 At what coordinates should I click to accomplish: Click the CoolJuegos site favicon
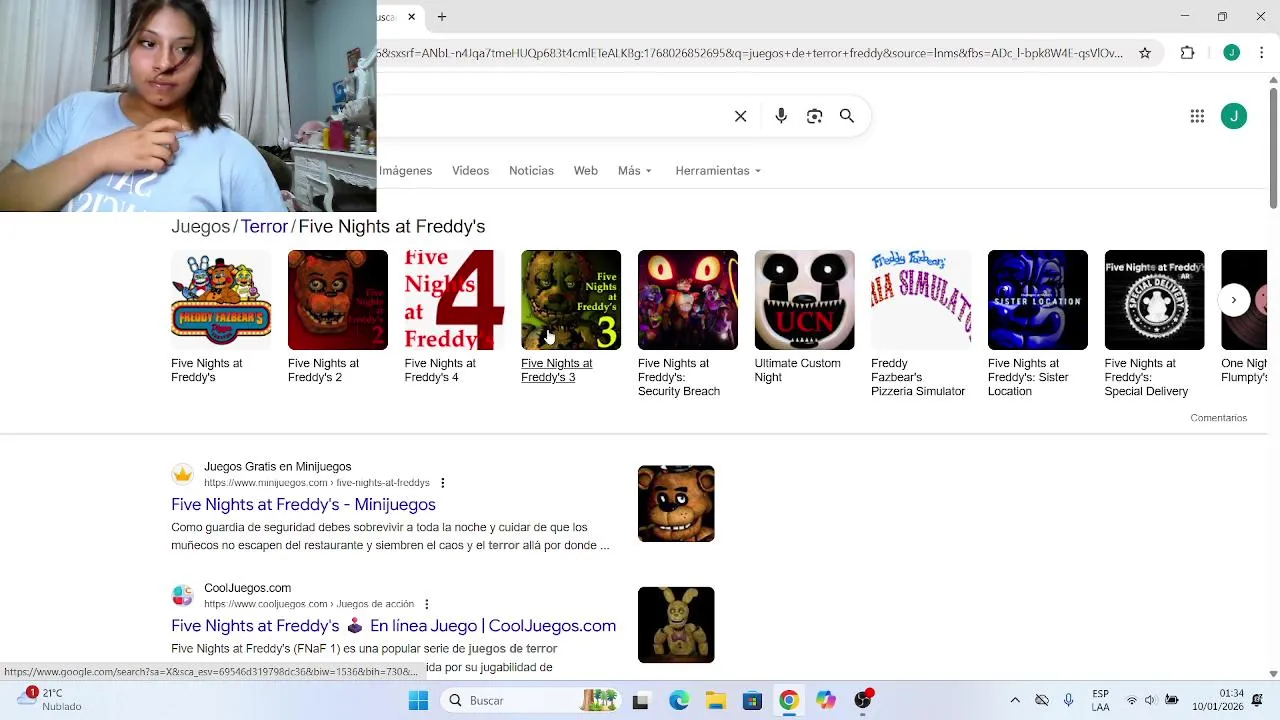pos(182,595)
